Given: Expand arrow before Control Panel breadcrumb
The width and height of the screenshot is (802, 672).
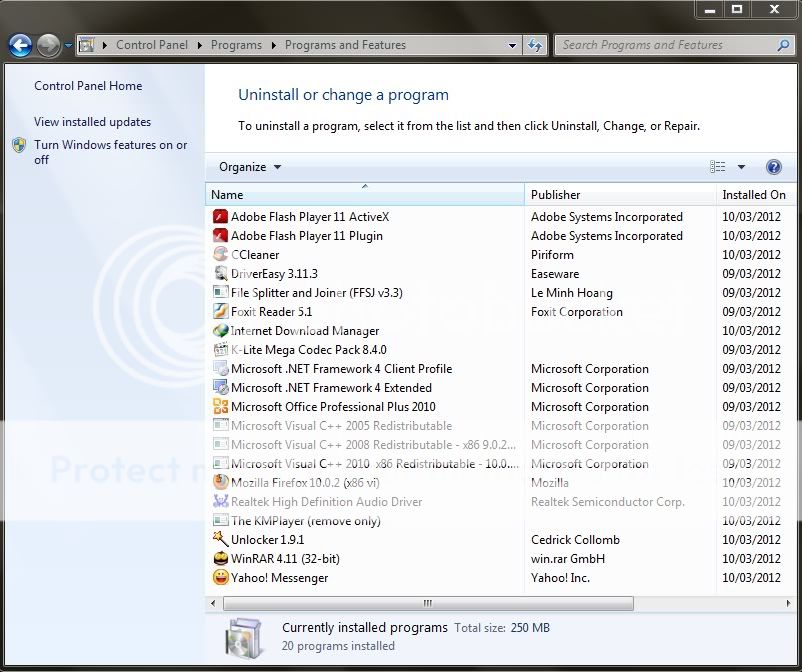Looking at the screenshot, I should (x=105, y=45).
